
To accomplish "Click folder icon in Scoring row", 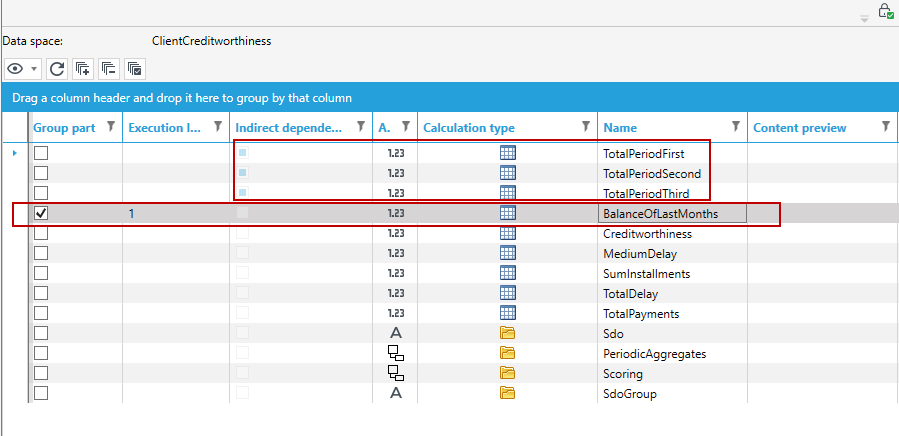I will click(x=507, y=373).
